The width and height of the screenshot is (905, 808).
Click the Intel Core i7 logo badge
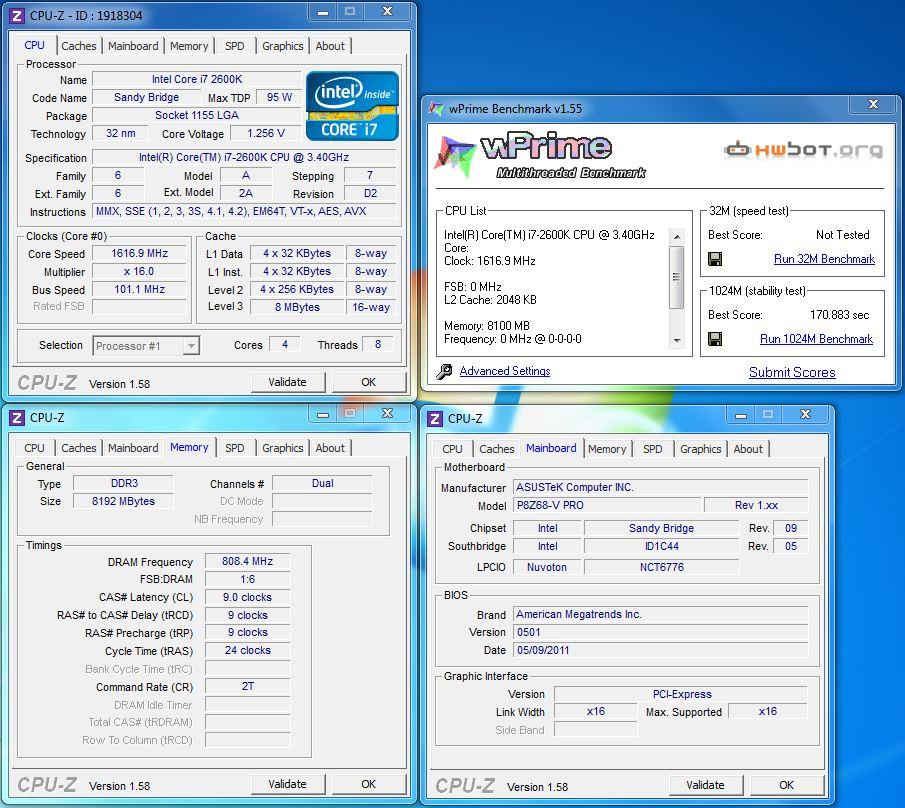pos(352,106)
